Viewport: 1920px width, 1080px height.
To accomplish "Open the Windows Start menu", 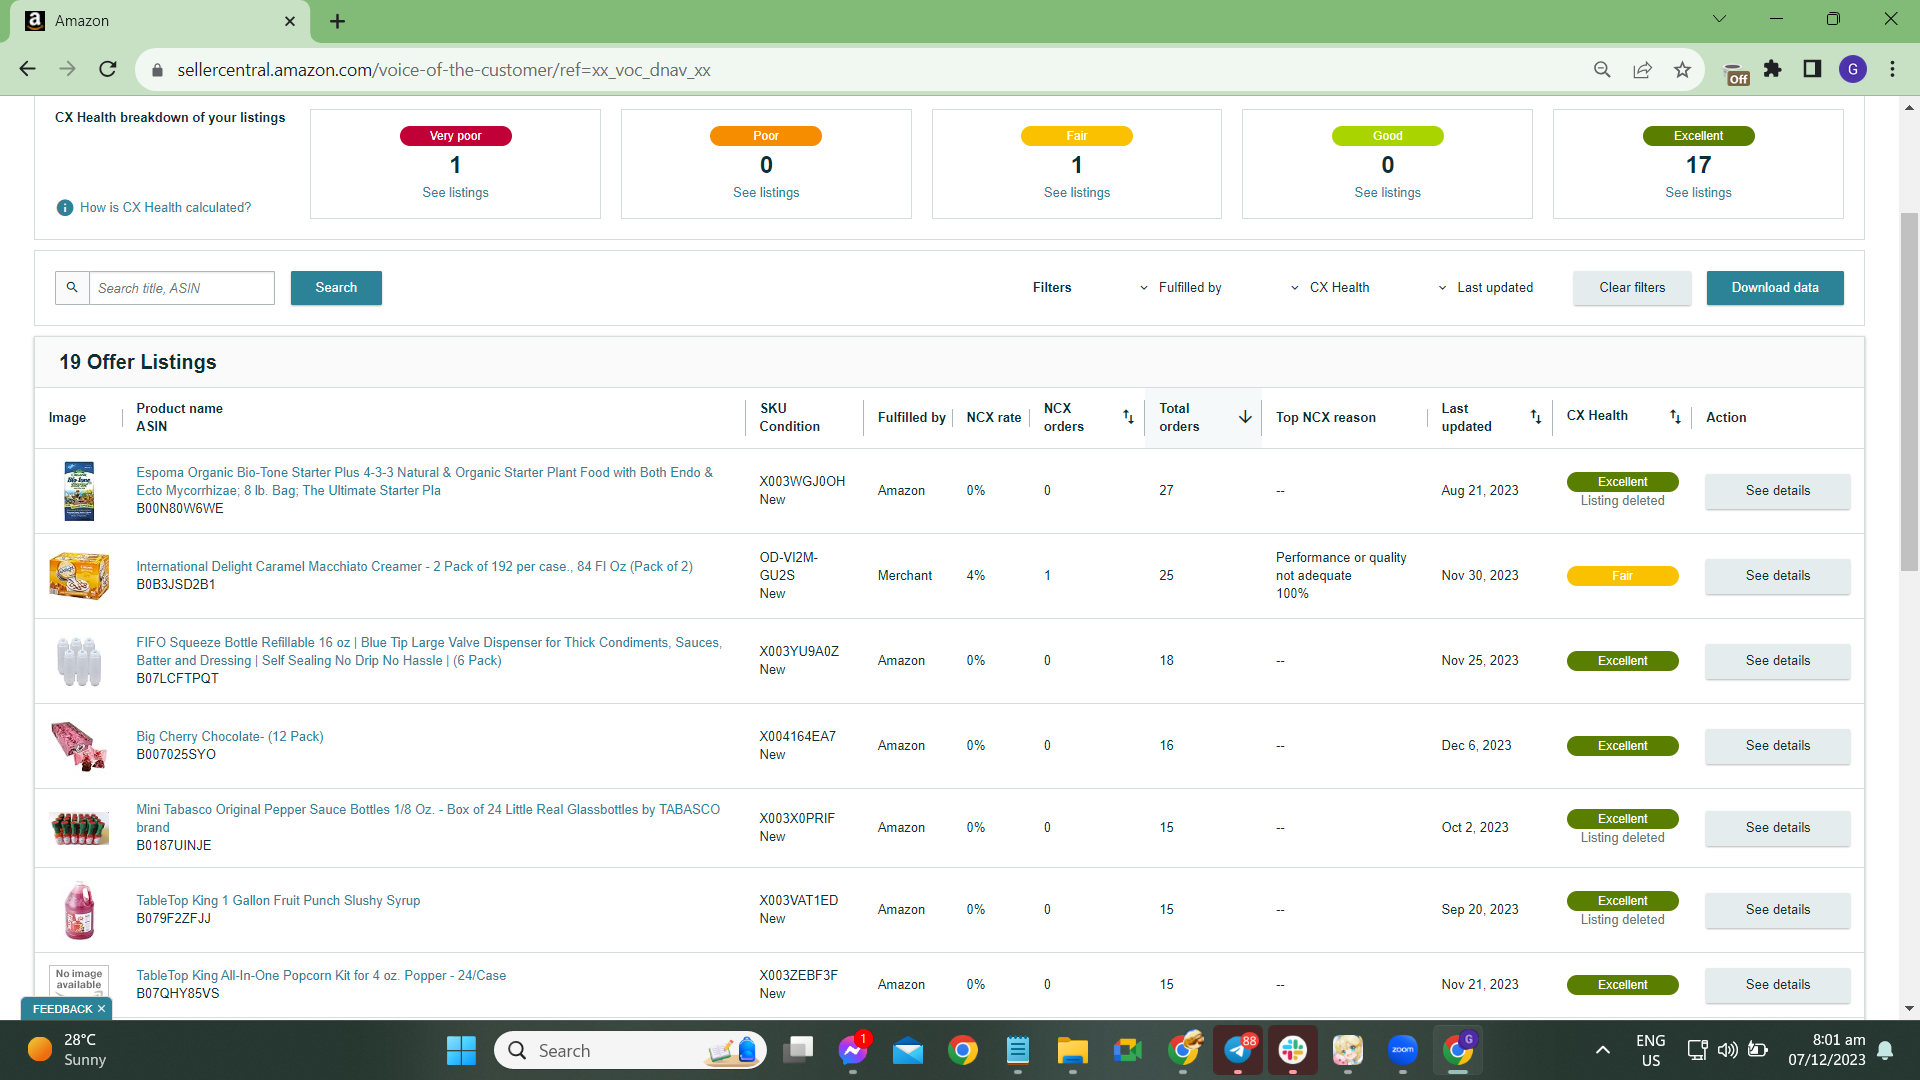I will 461,1050.
